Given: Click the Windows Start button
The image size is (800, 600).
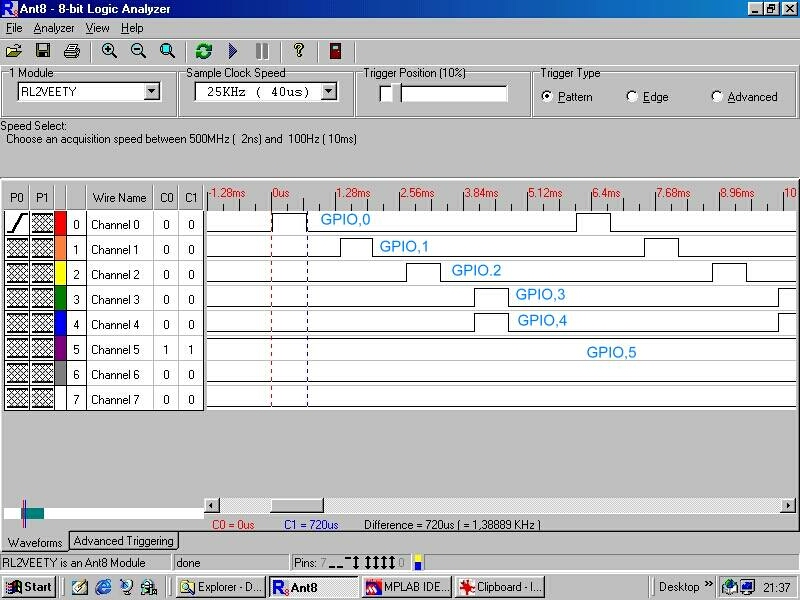Looking at the screenshot, I should click(x=29, y=587).
